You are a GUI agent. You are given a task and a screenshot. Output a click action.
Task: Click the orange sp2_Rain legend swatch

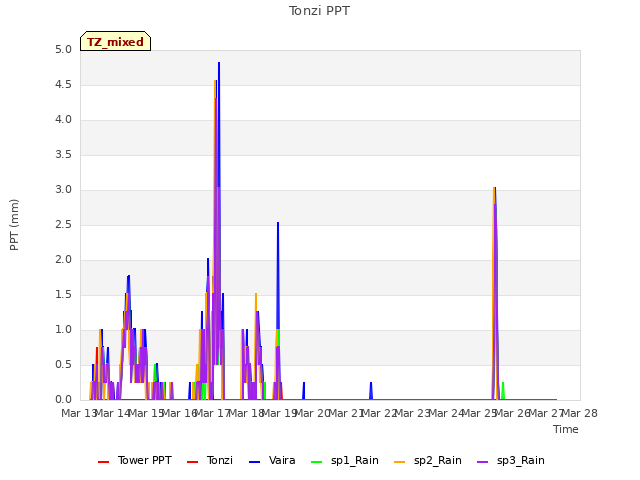400,462
